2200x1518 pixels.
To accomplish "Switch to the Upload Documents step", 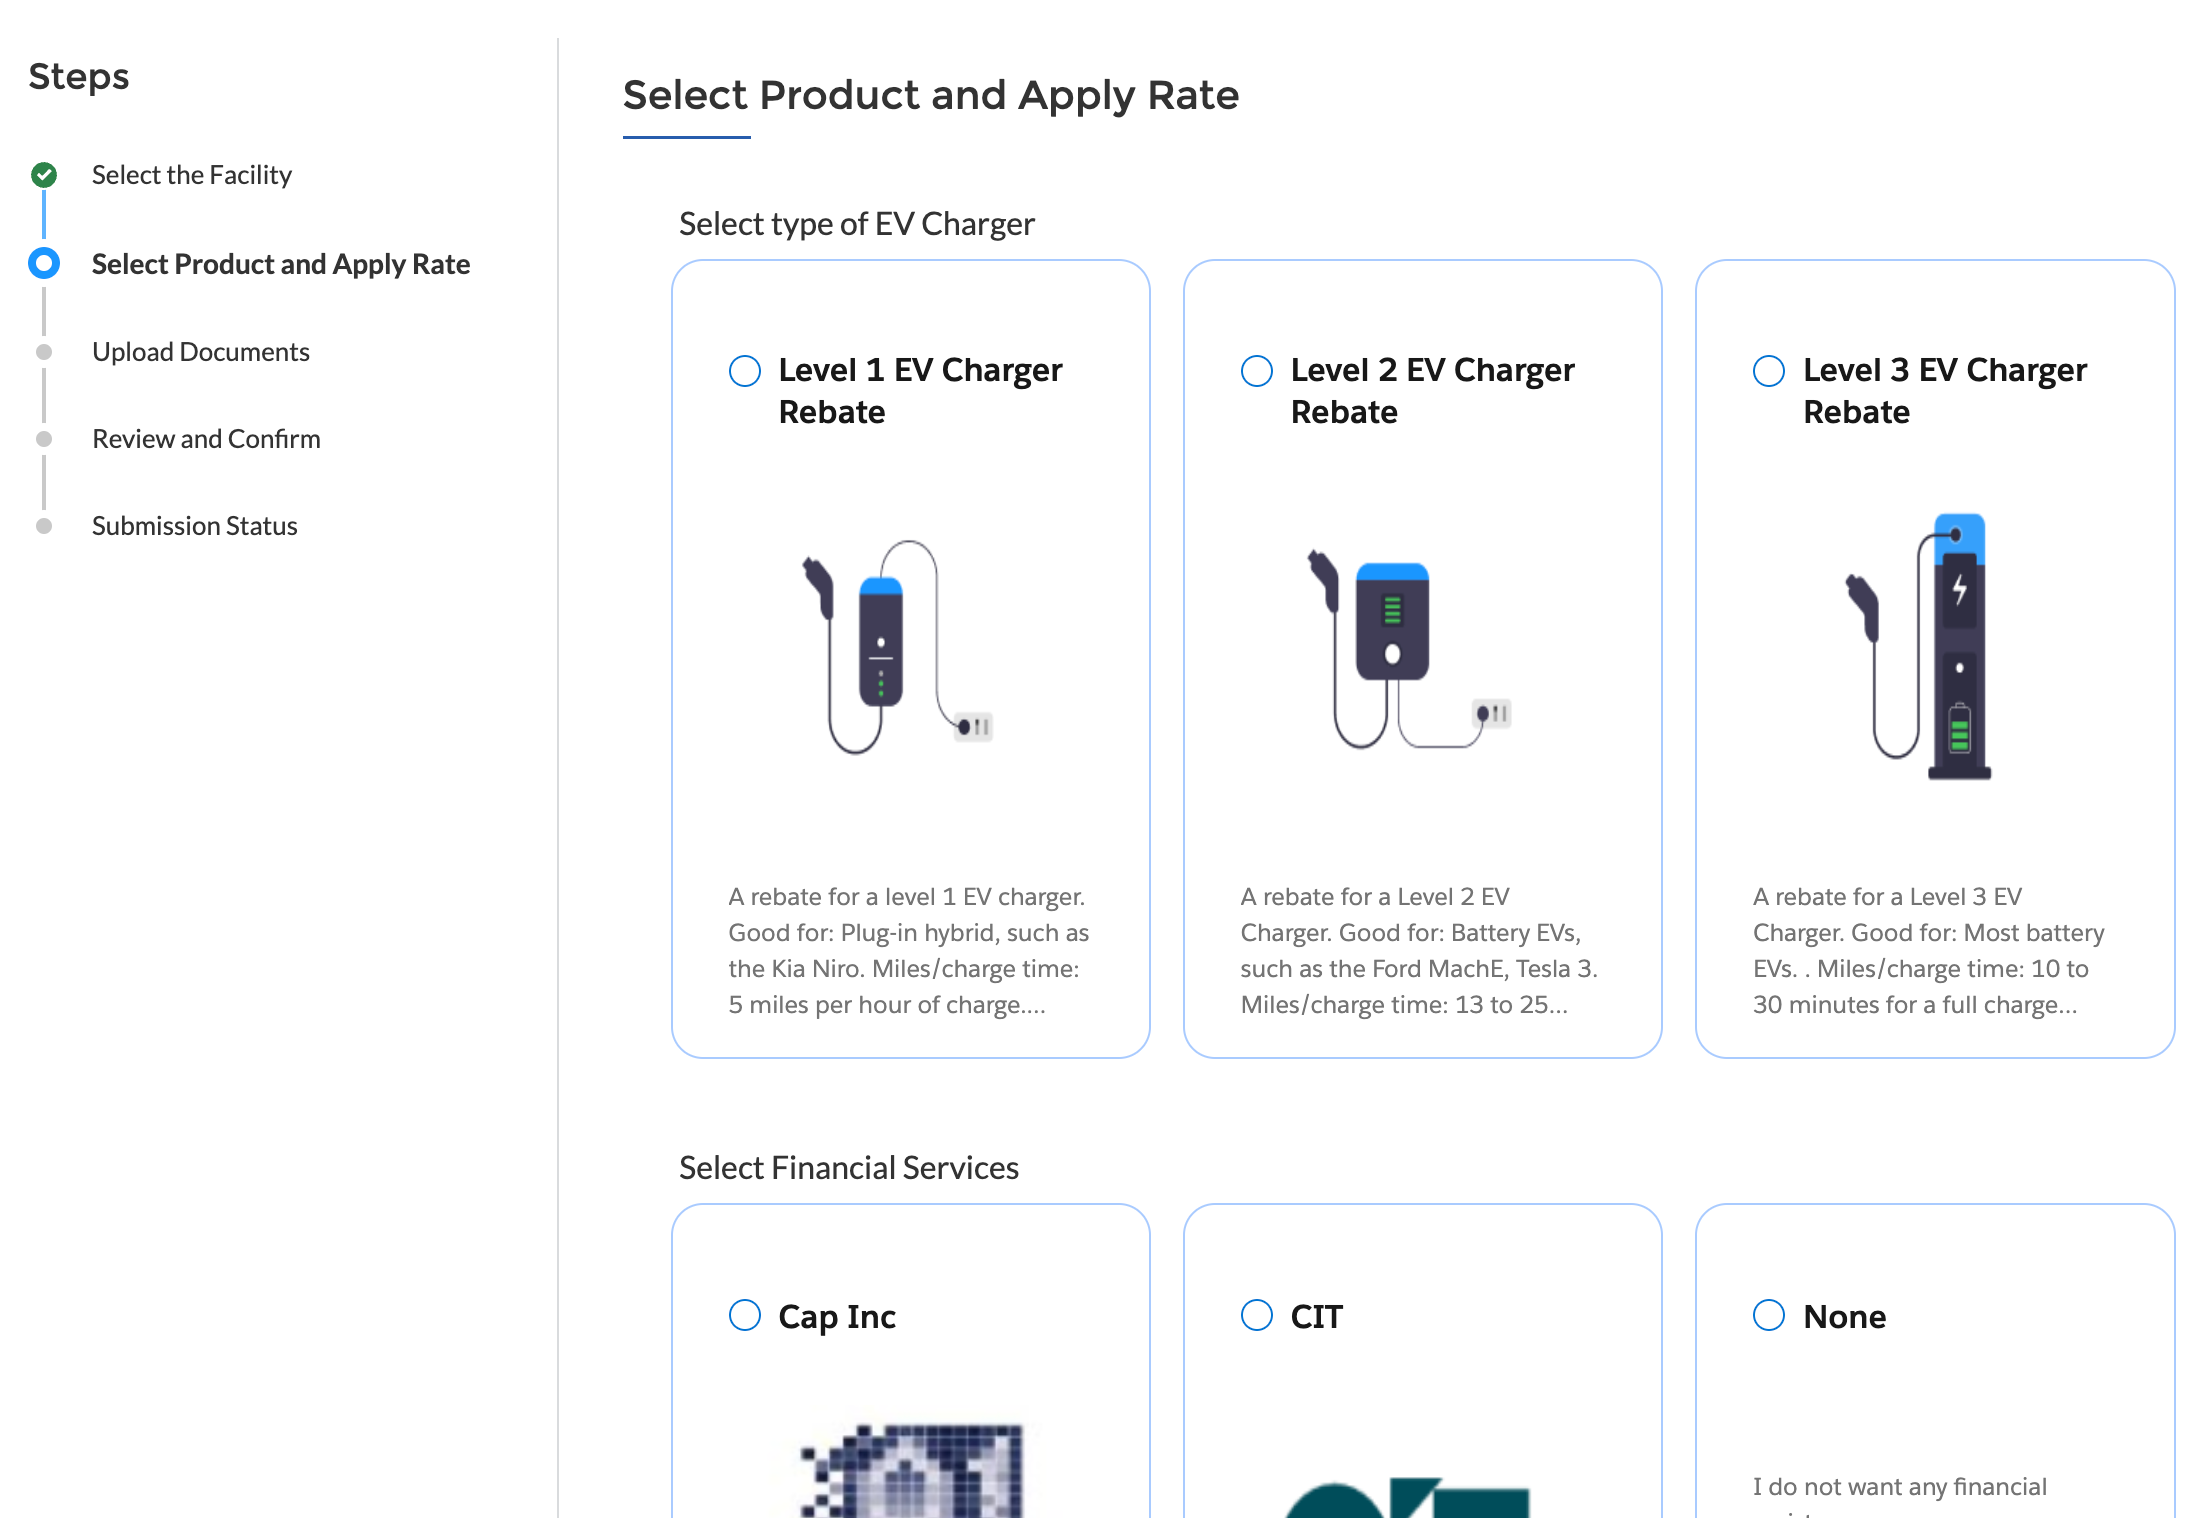I will coord(200,351).
